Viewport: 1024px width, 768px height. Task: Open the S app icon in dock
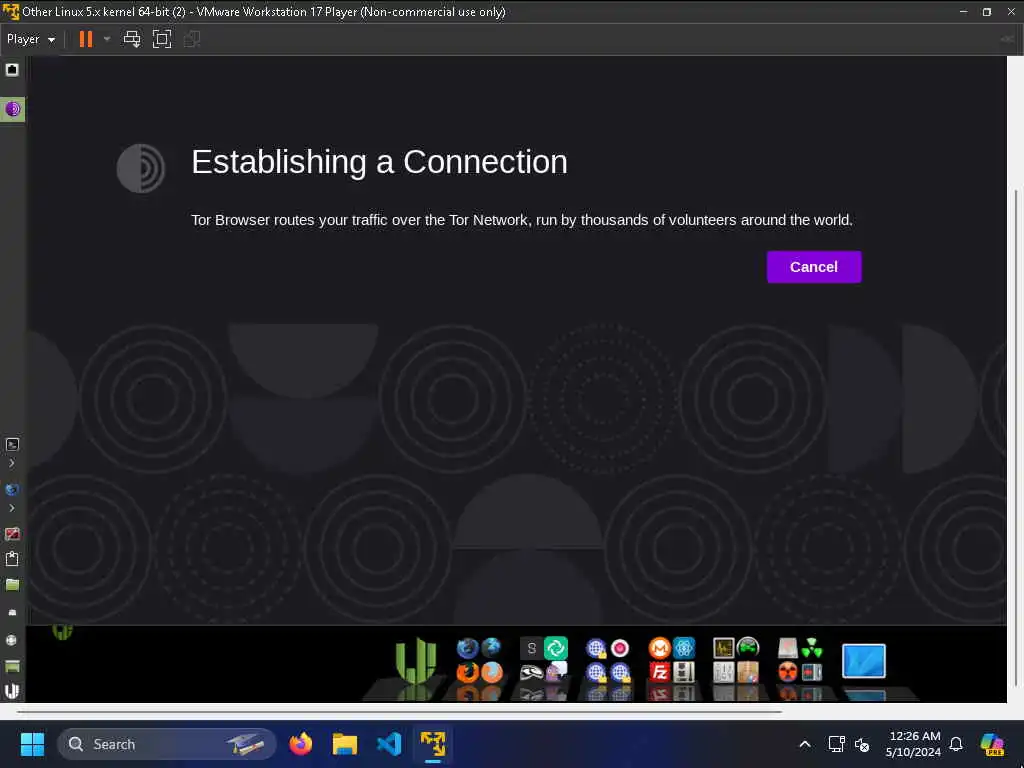click(x=532, y=648)
